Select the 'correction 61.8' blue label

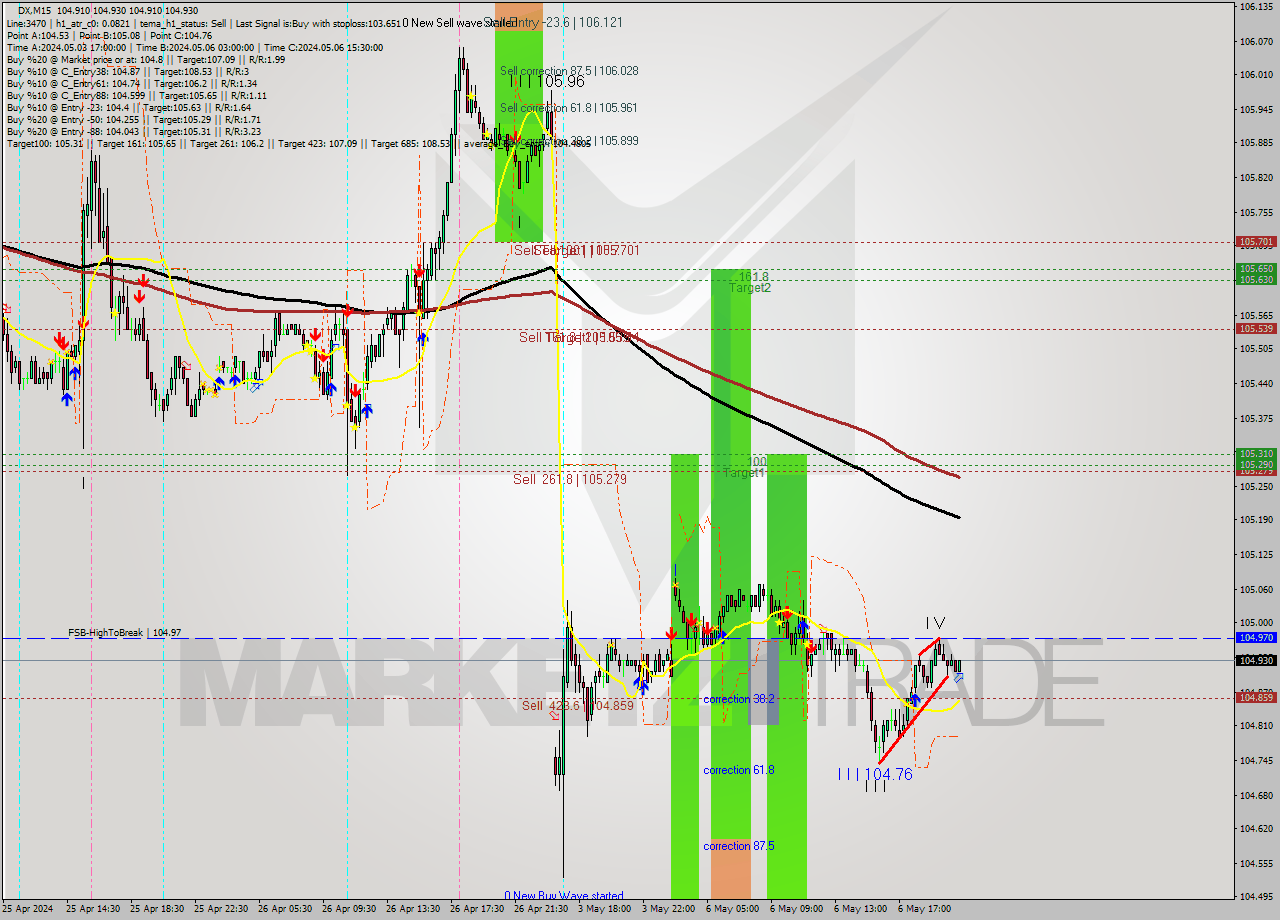(739, 770)
